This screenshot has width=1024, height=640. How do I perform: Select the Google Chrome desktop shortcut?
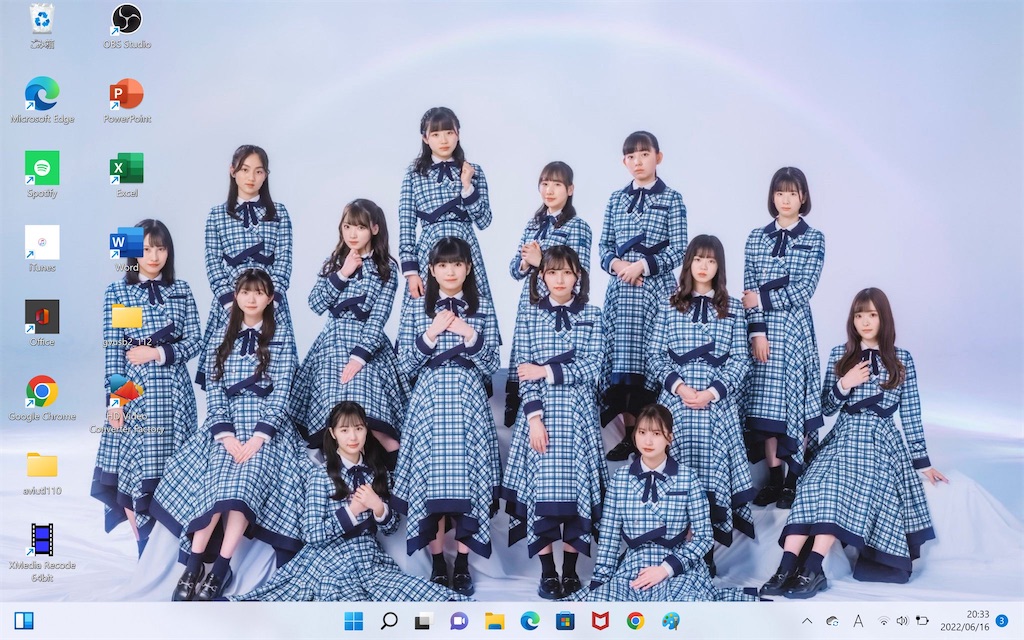42,398
